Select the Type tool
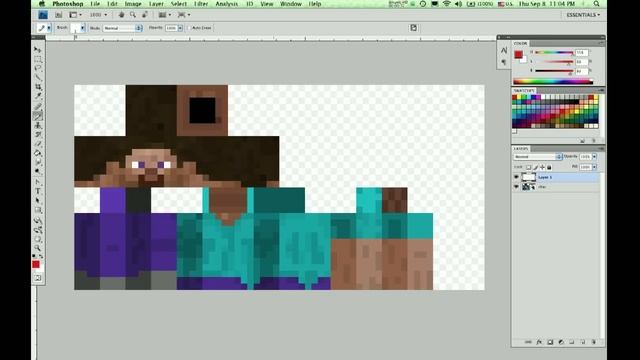This screenshot has width=640, height=360. 38,191
